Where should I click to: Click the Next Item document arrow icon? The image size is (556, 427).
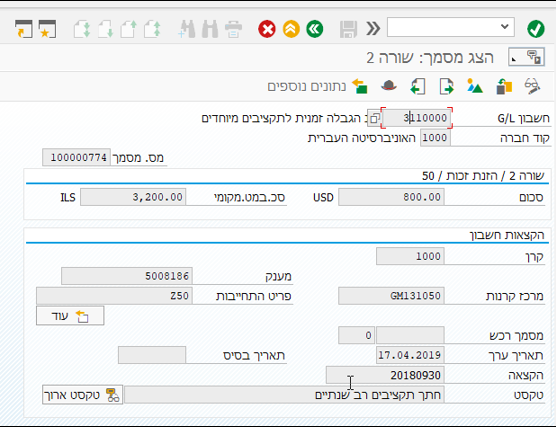point(446,86)
